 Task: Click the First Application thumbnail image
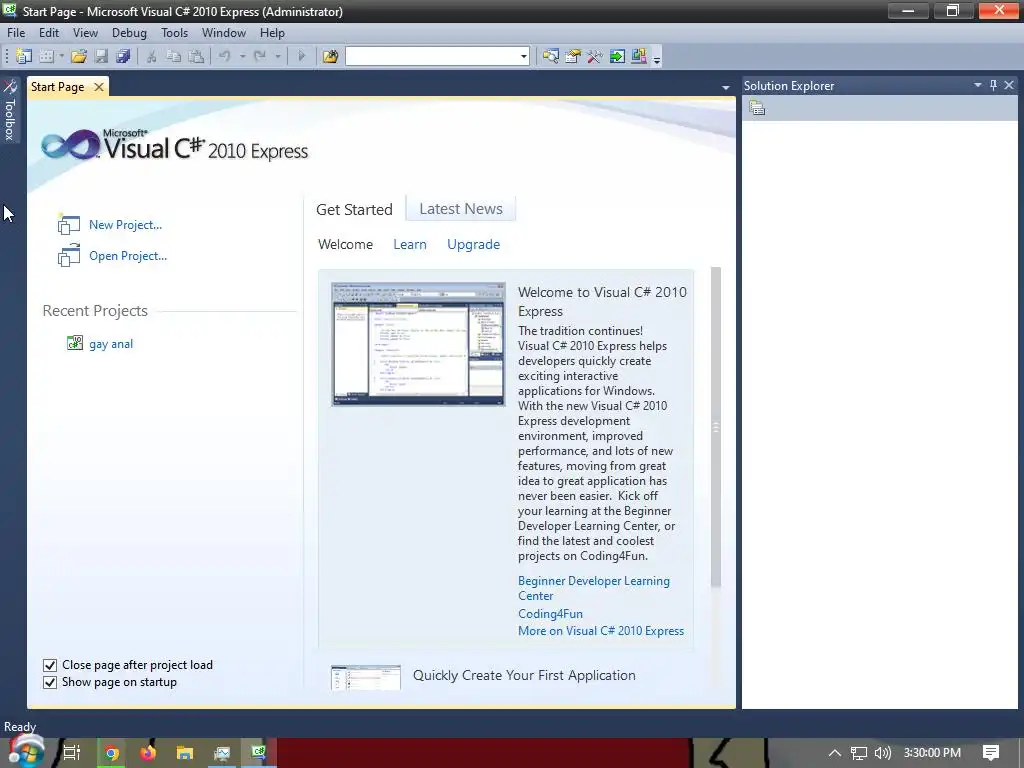[x=366, y=678]
